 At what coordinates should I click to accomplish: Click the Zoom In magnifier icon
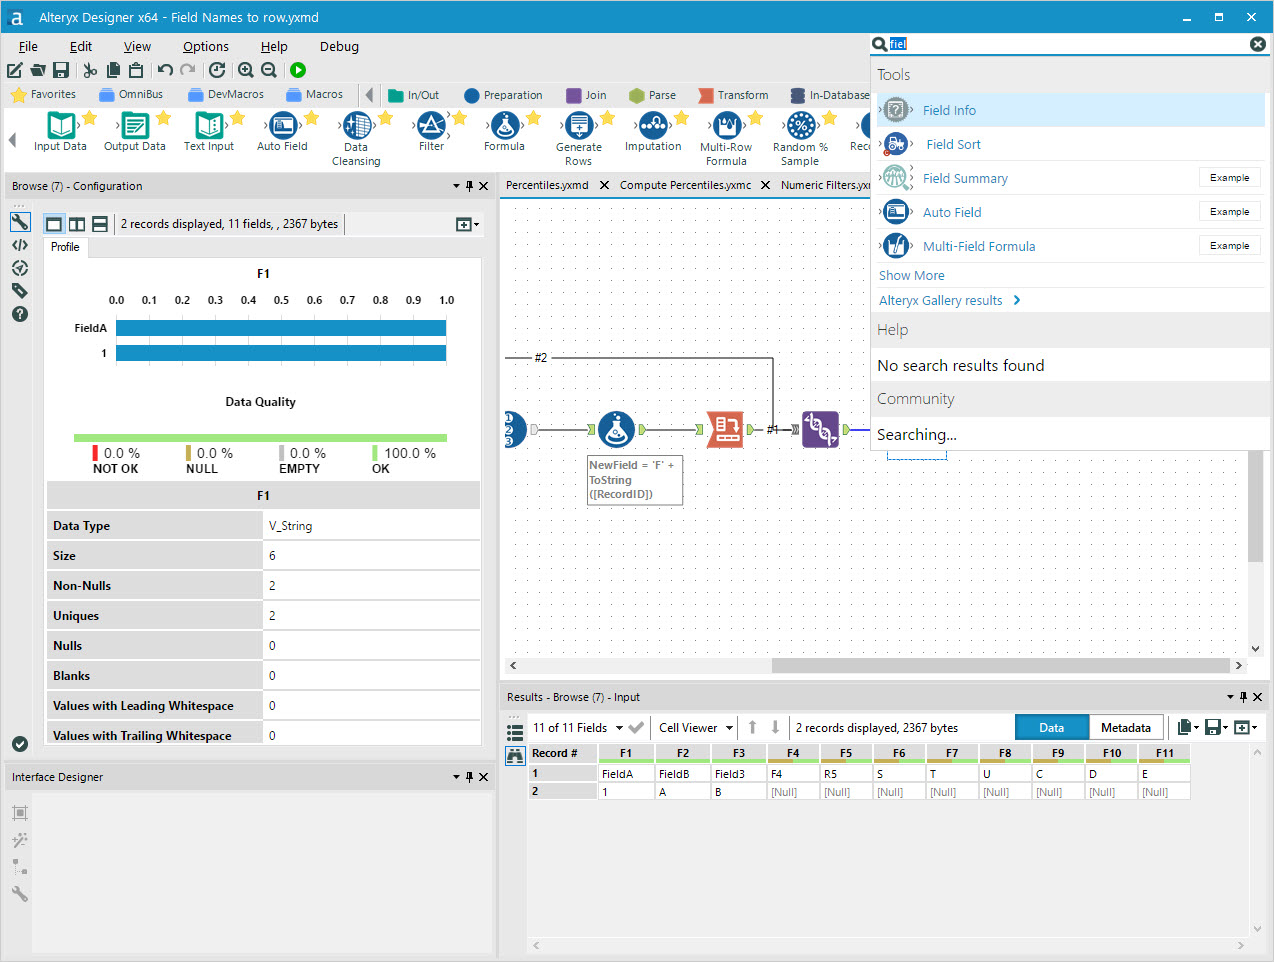pos(246,70)
